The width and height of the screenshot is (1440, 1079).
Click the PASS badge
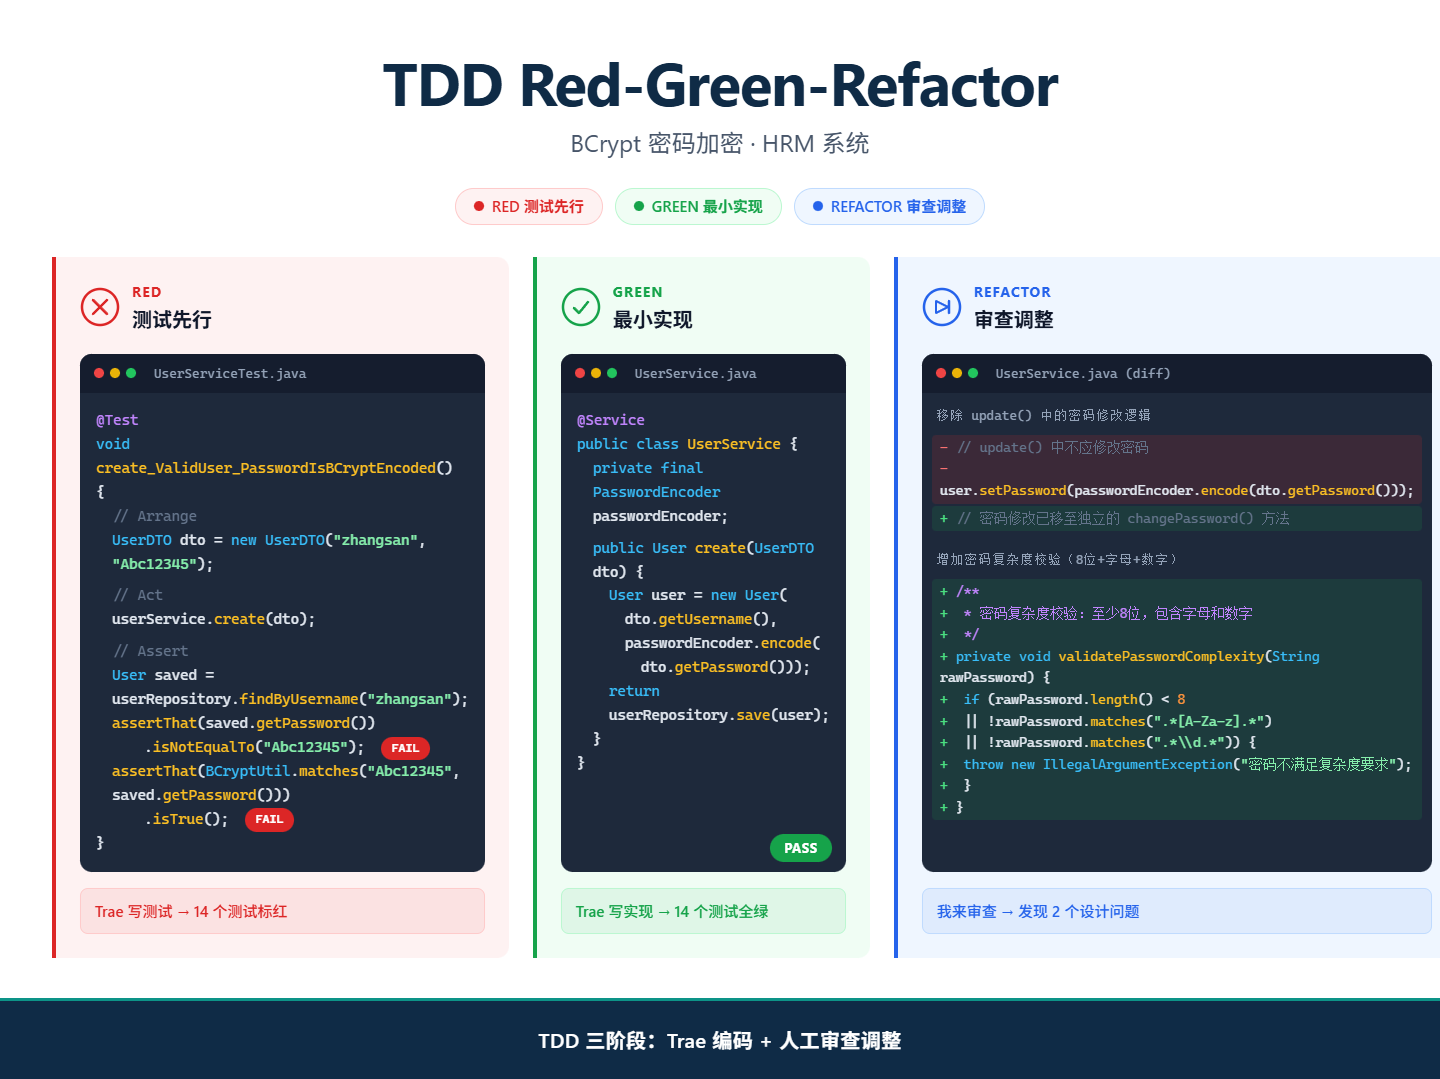coord(801,848)
